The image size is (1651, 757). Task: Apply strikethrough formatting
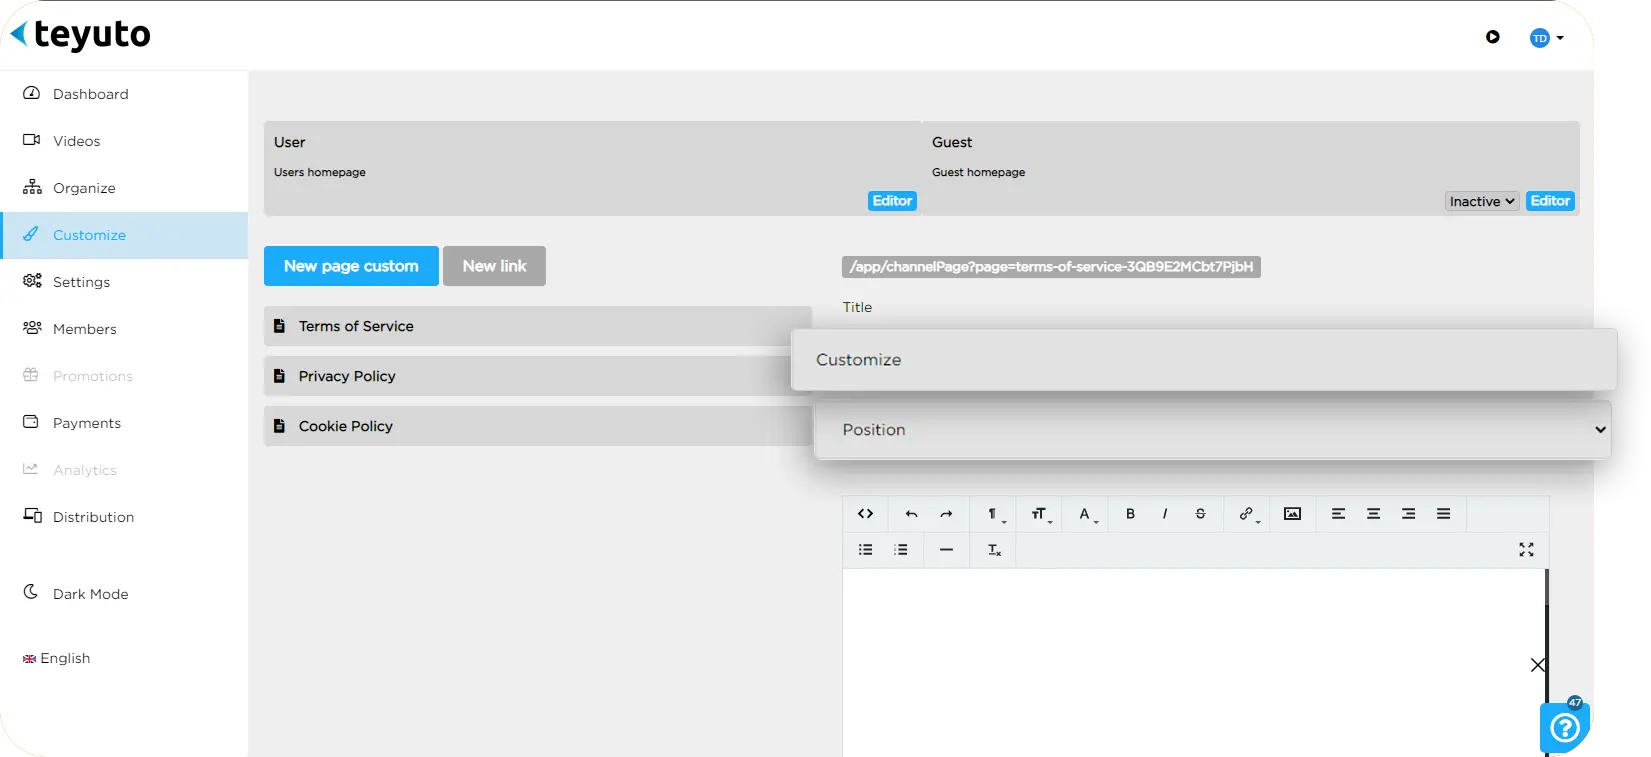[1200, 514]
